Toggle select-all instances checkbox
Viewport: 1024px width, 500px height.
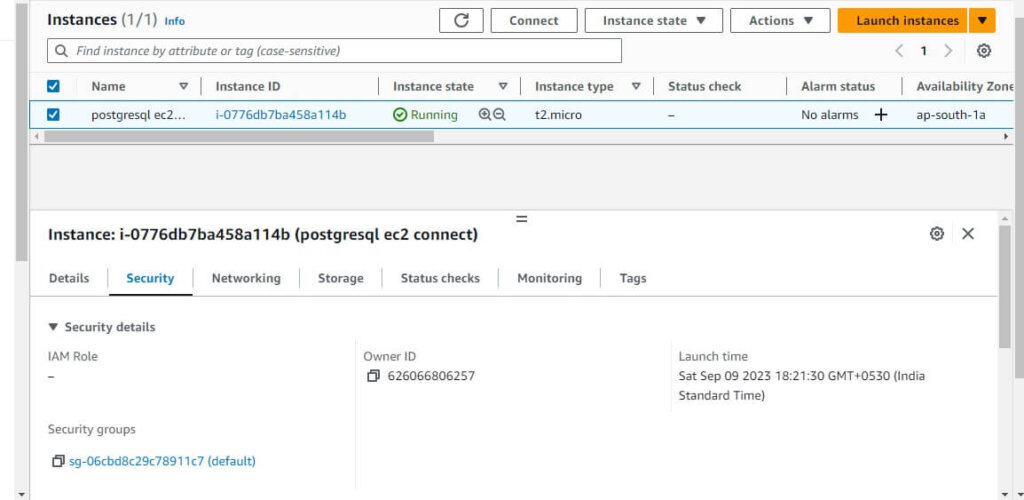pyautogui.click(x=54, y=86)
